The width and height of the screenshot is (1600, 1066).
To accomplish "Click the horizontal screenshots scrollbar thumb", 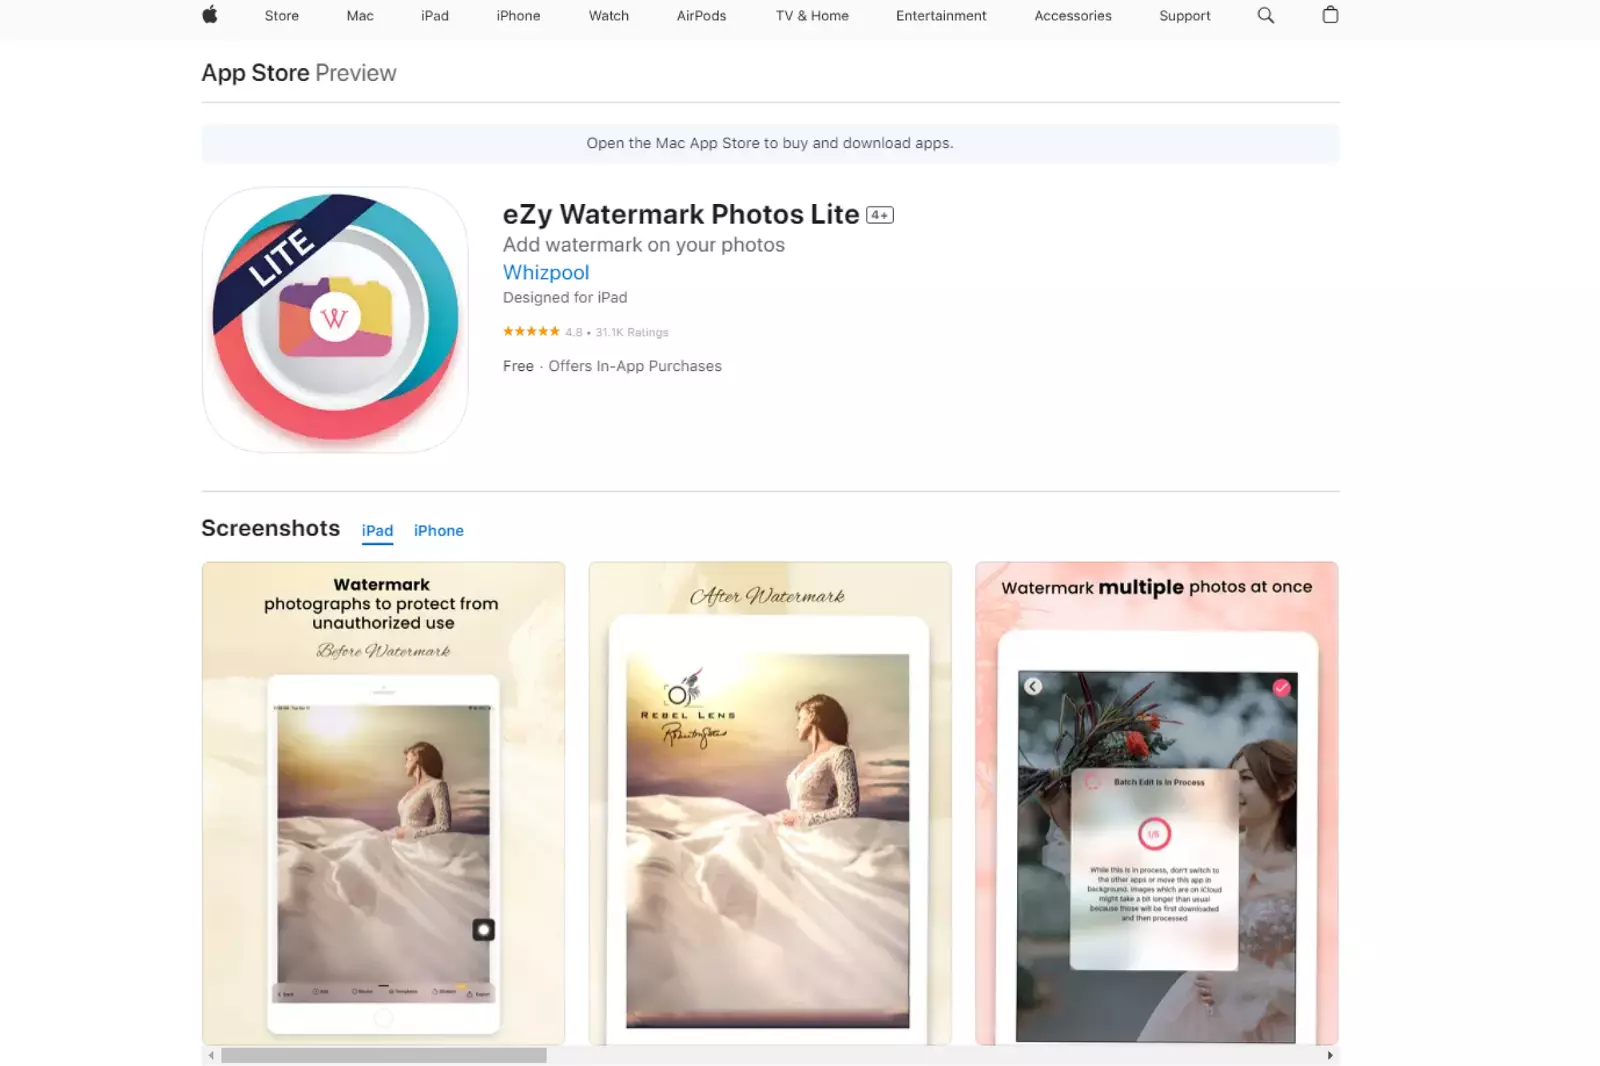I will [x=384, y=1055].
